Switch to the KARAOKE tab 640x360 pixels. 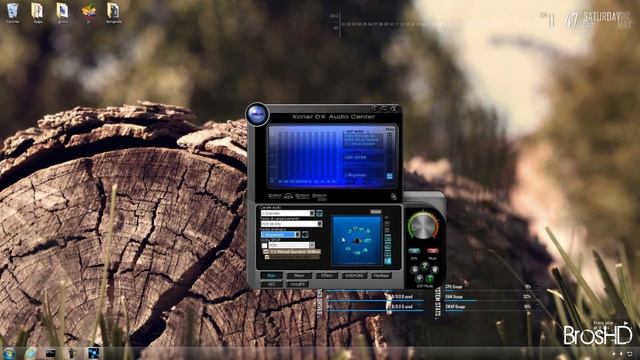coord(355,276)
